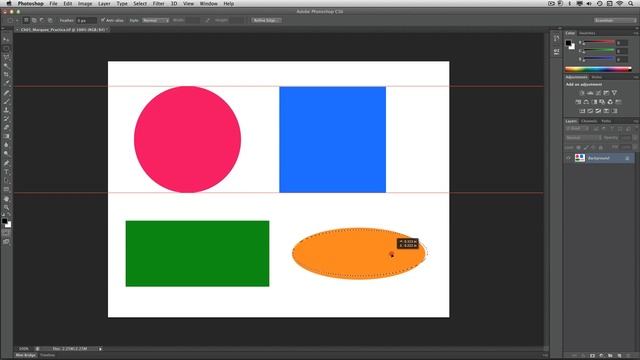
Task: Toggle the Anti-alias checkbox
Action: click(103, 20)
